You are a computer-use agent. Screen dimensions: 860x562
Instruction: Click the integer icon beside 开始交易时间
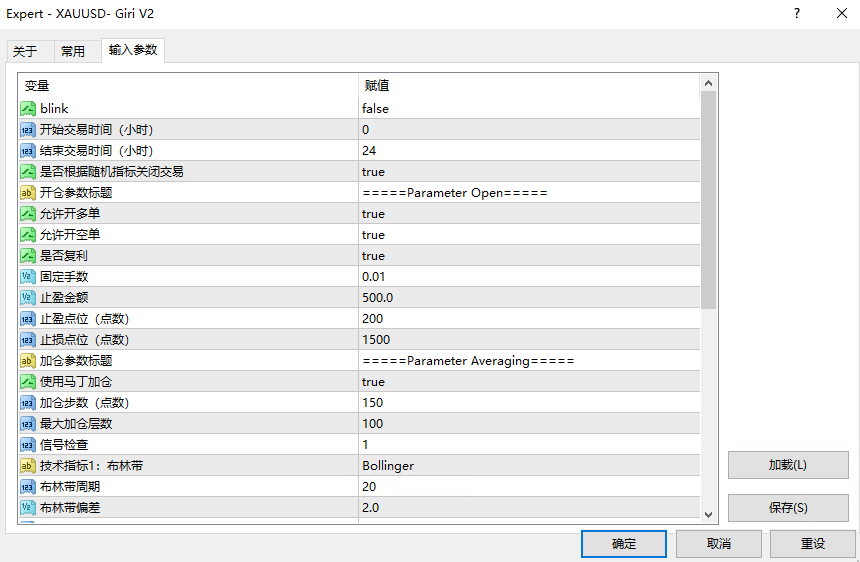point(28,129)
